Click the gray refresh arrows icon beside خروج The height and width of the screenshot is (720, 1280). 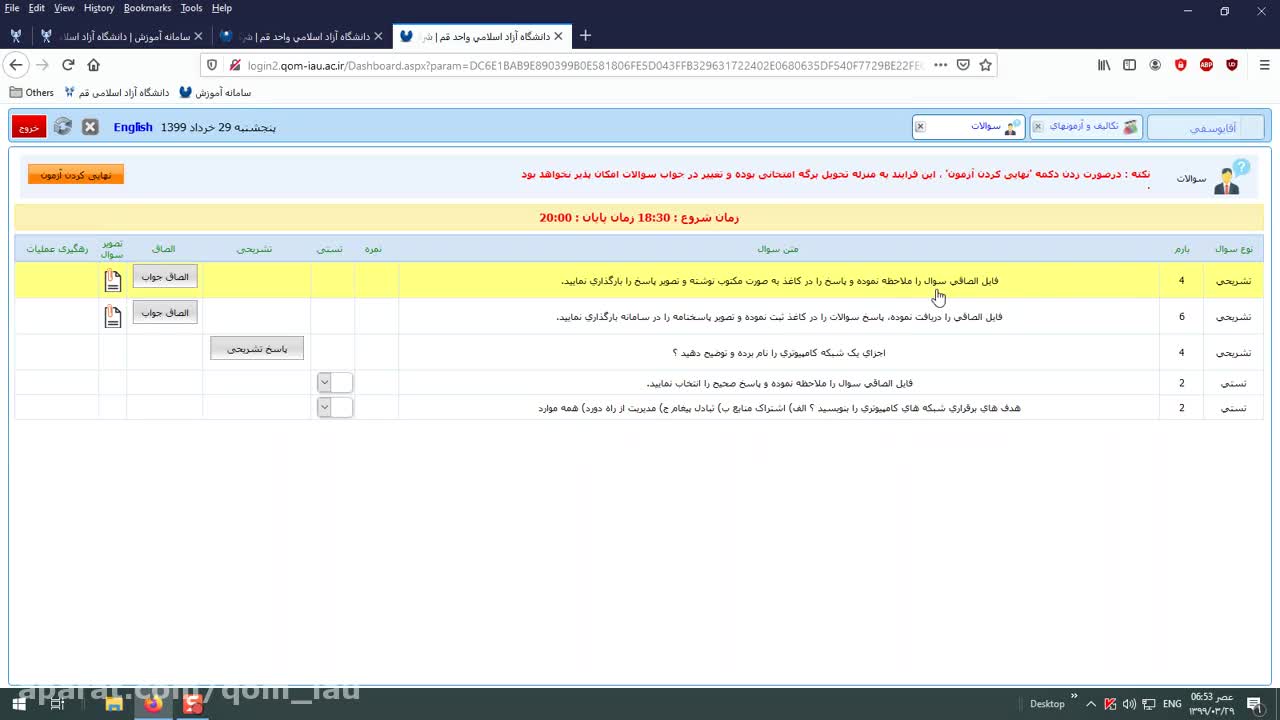(63, 127)
